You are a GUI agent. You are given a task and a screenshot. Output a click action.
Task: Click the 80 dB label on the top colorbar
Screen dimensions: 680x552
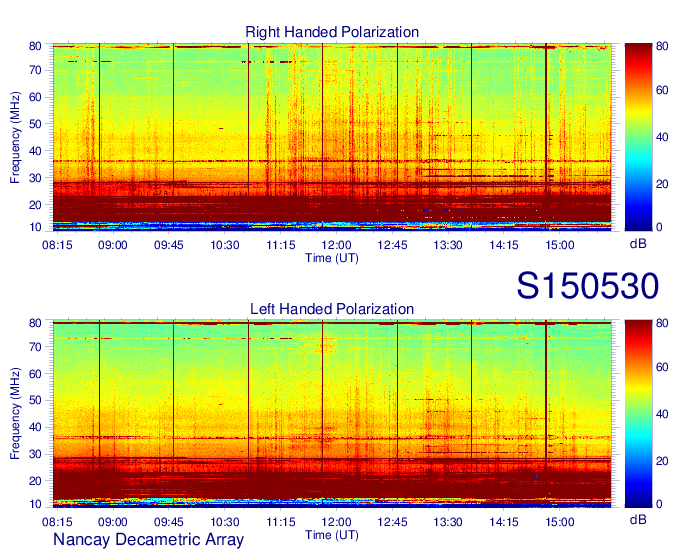pyautogui.click(x=662, y=46)
